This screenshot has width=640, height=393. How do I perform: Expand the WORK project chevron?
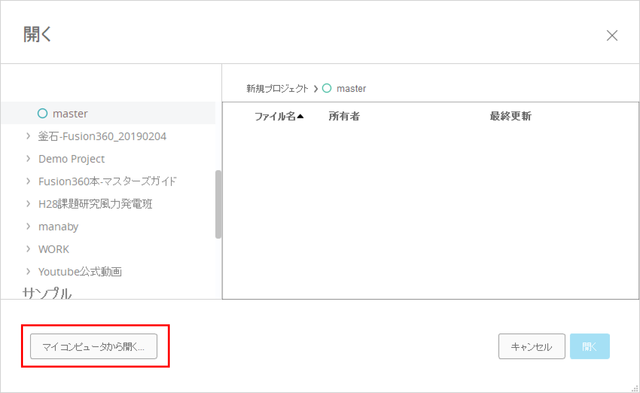(x=28, y=249)
